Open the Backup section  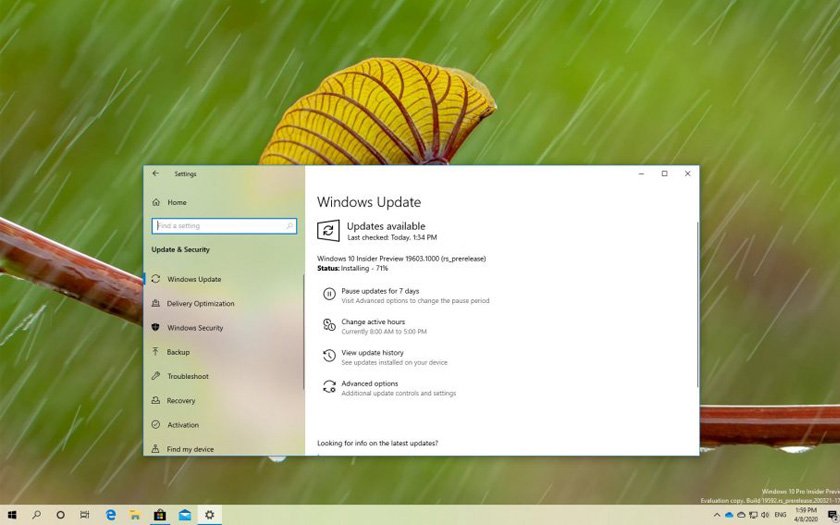[x=178, y=352]
